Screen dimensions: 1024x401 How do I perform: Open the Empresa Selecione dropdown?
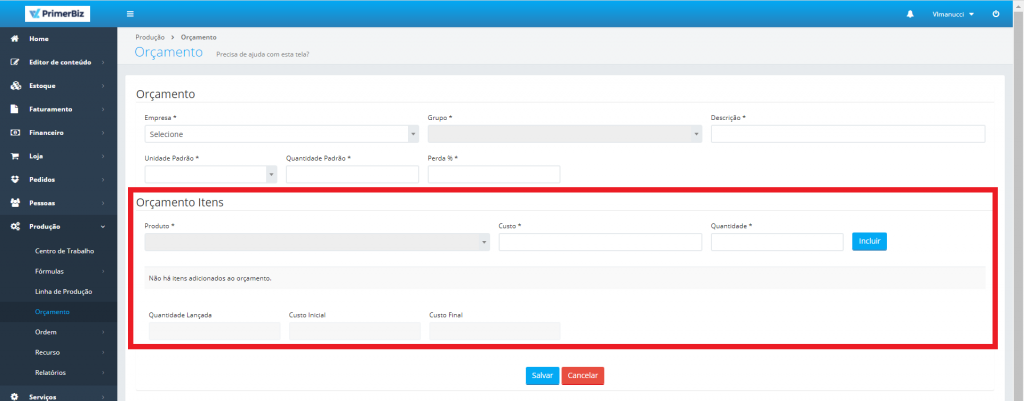pyautogui.click(x=281, y=134)
